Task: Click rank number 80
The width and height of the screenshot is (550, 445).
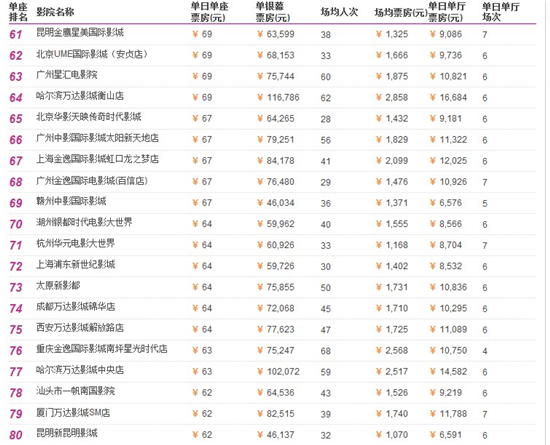Action: (x=16, y=435)
